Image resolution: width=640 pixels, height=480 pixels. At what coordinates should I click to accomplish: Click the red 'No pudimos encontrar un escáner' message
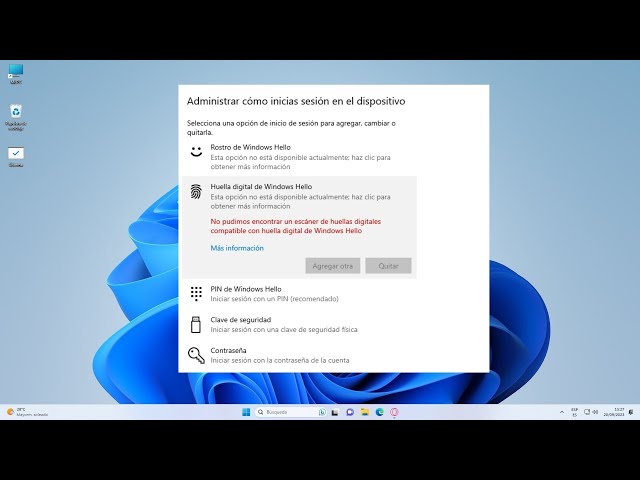(296, 226)
